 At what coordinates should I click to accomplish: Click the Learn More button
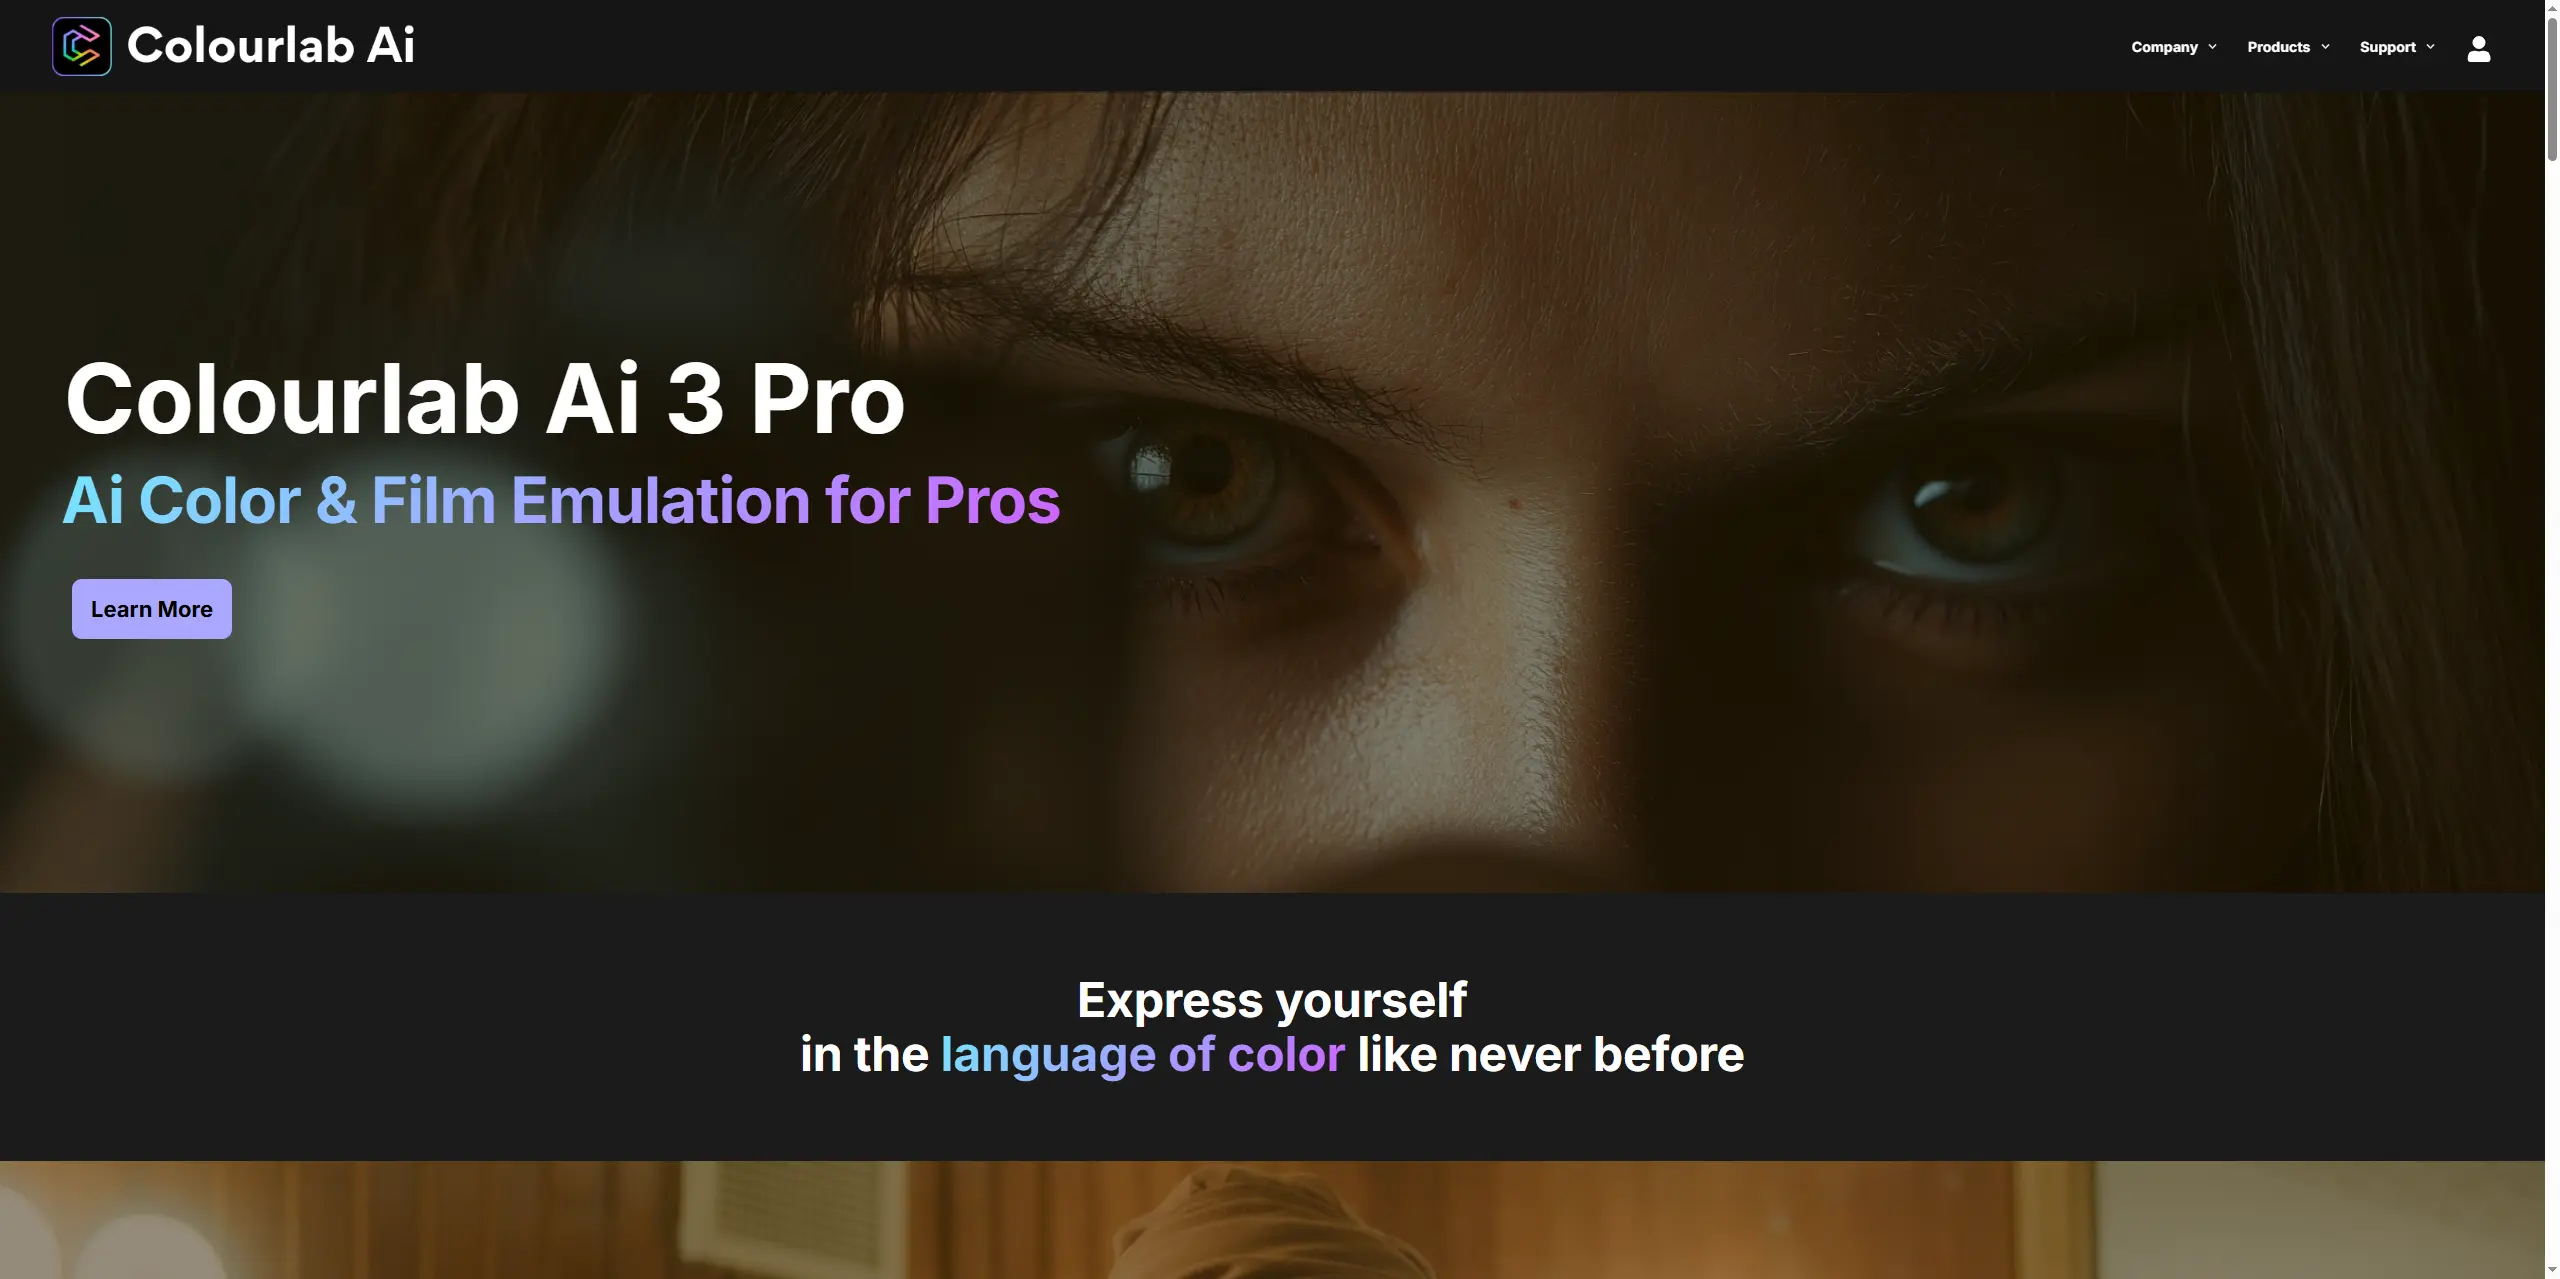pyautogui.click(x=152, y=609)
